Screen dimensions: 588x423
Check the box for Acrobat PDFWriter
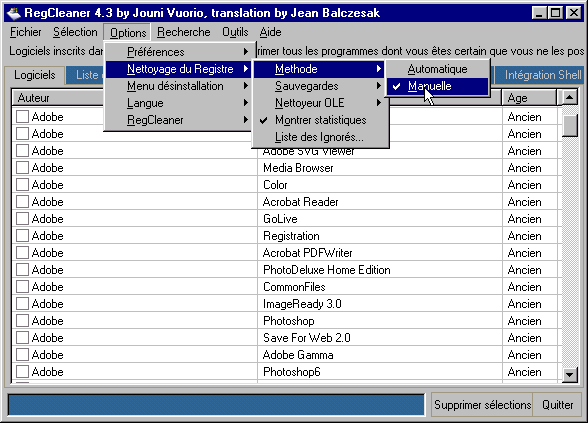coord(22,253)
